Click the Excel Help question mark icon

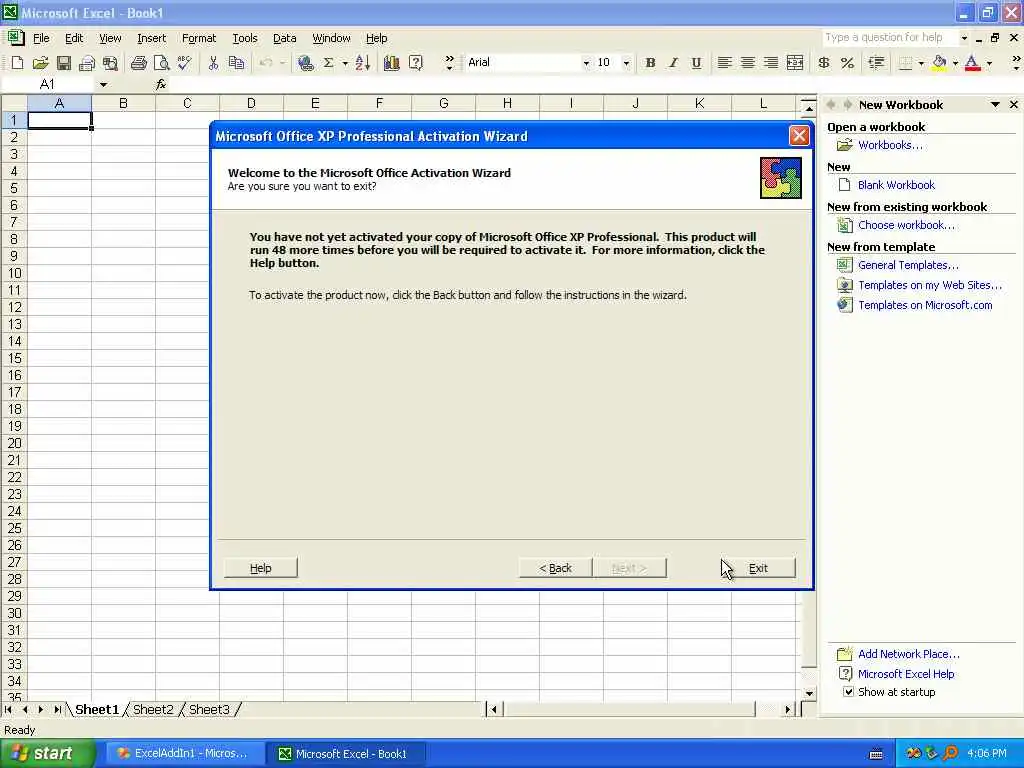(415, 63)
